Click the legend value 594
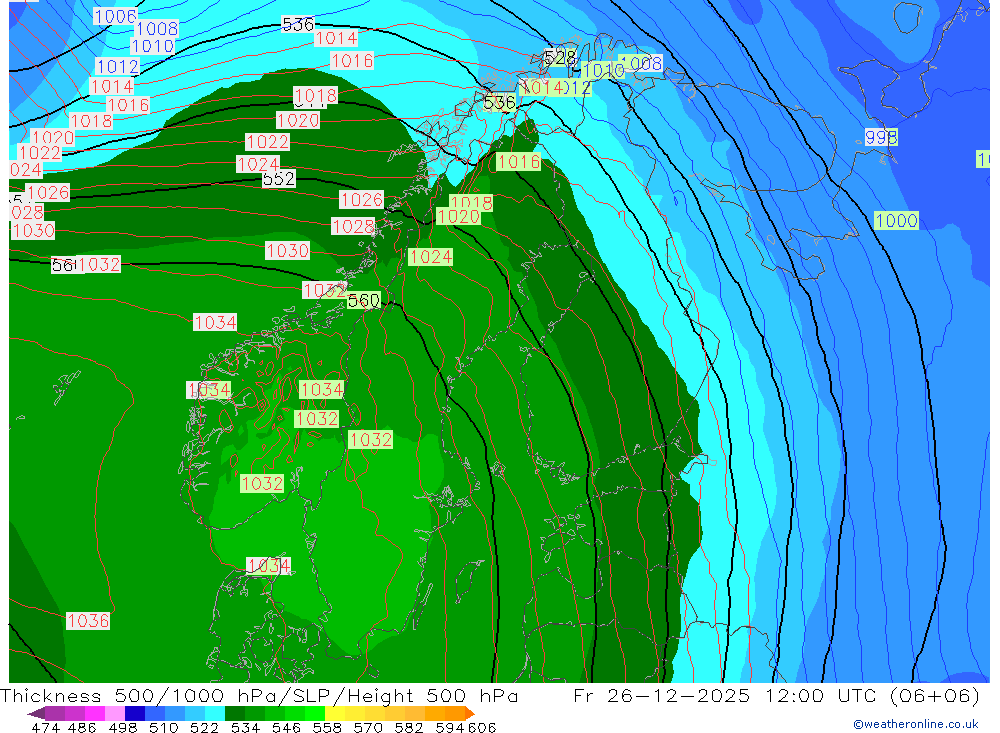This screenshot has height=733, width=1000. 450,727
